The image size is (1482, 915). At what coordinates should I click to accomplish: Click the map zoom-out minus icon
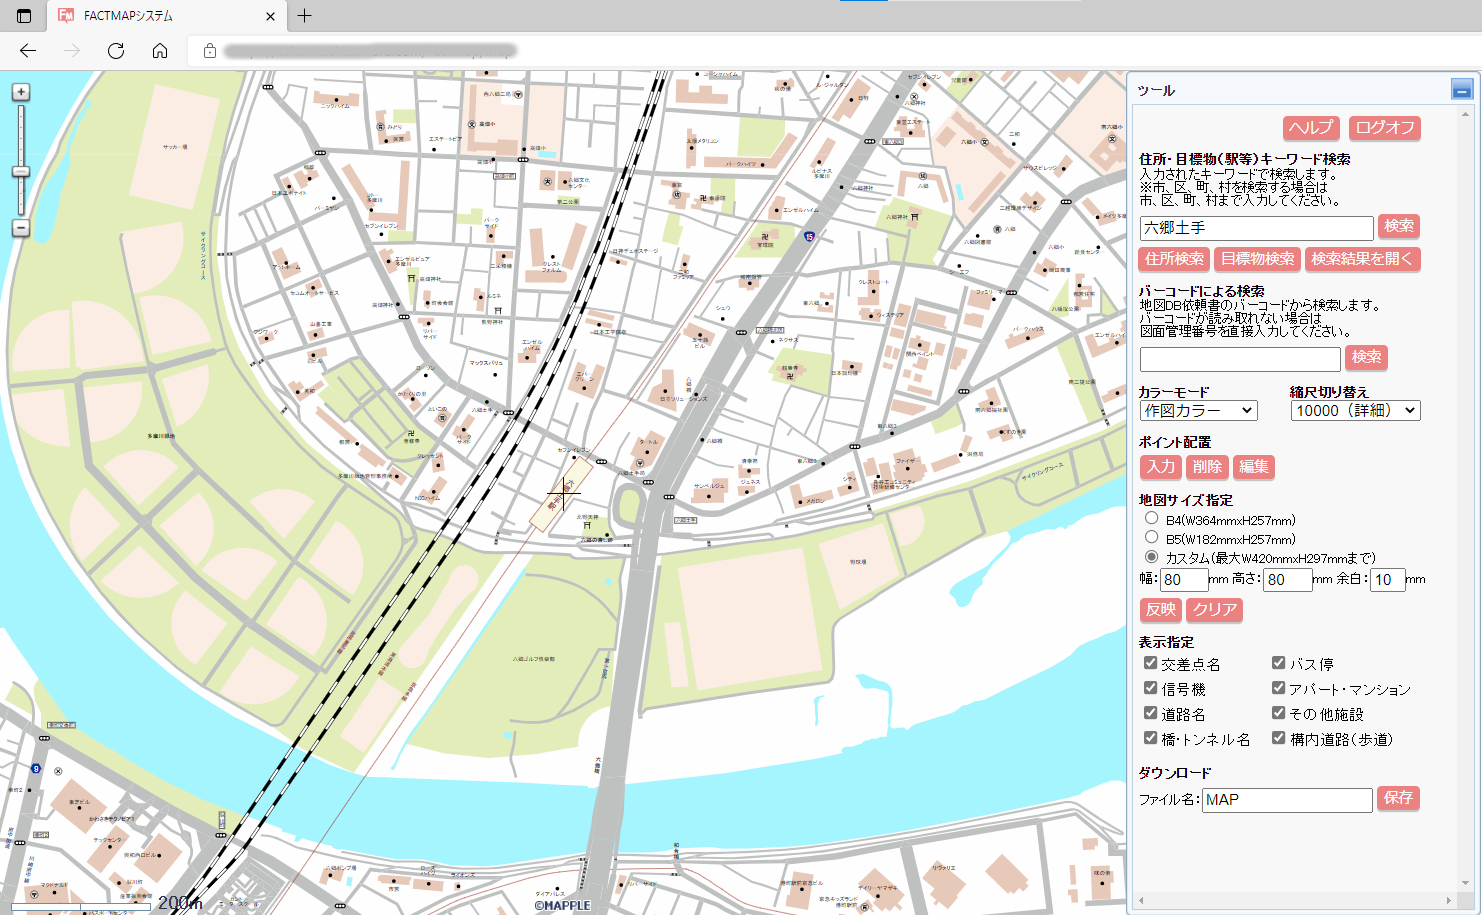pyautogui.click(x=19, y=228)
